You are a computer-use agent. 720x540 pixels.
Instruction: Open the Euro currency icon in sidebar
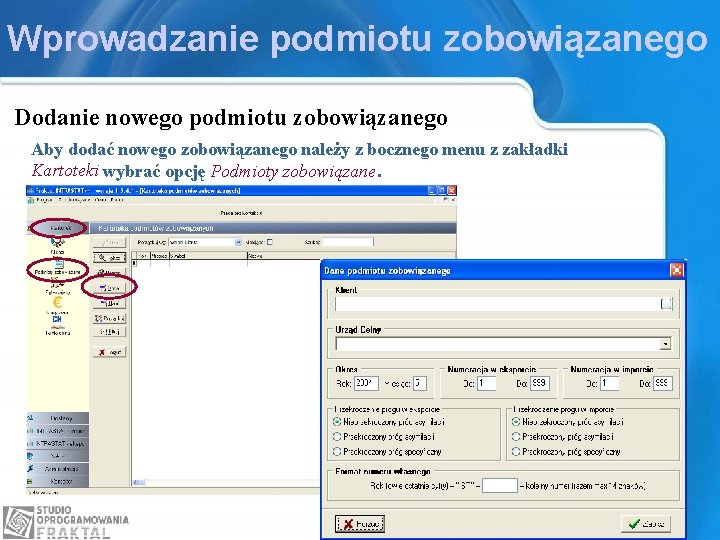point(57,304)
